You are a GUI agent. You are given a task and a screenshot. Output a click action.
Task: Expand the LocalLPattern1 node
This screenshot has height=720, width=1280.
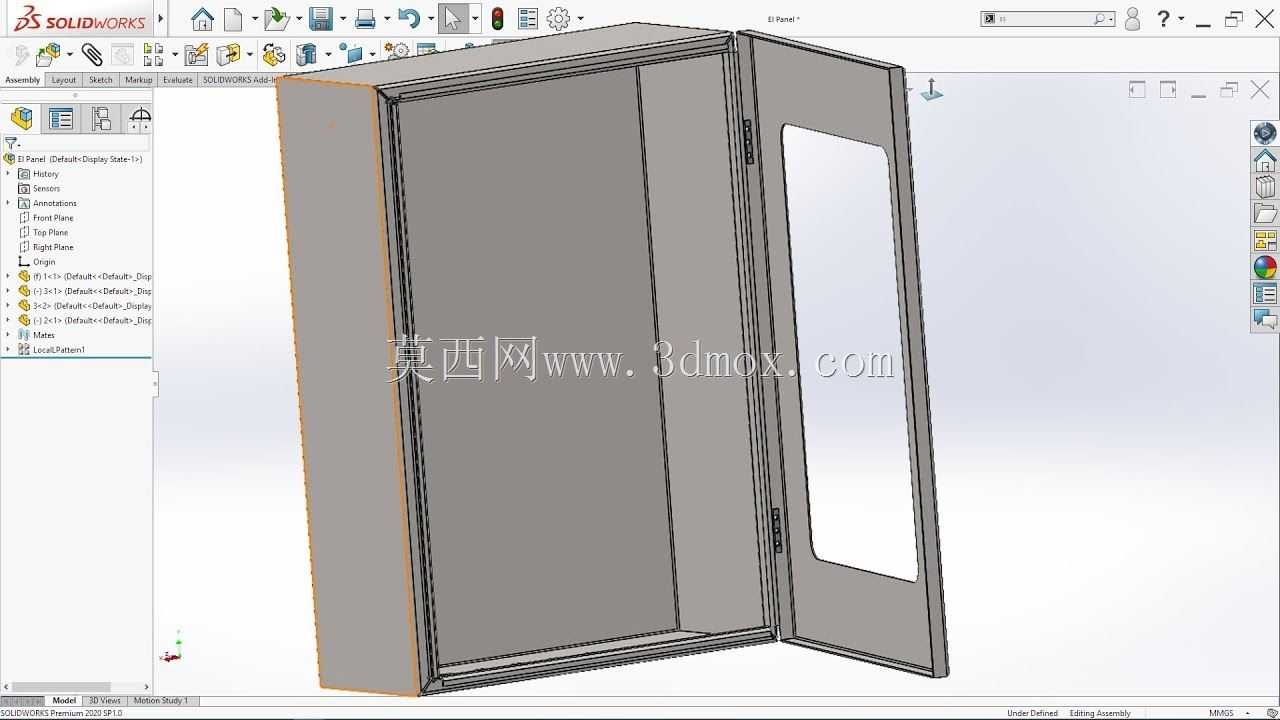8,349
